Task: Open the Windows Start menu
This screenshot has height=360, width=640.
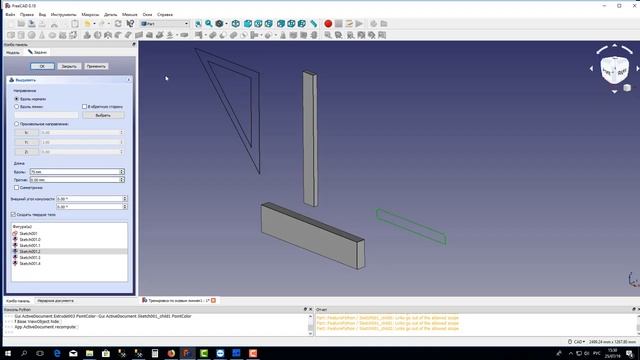Action: tap(8, 353)
